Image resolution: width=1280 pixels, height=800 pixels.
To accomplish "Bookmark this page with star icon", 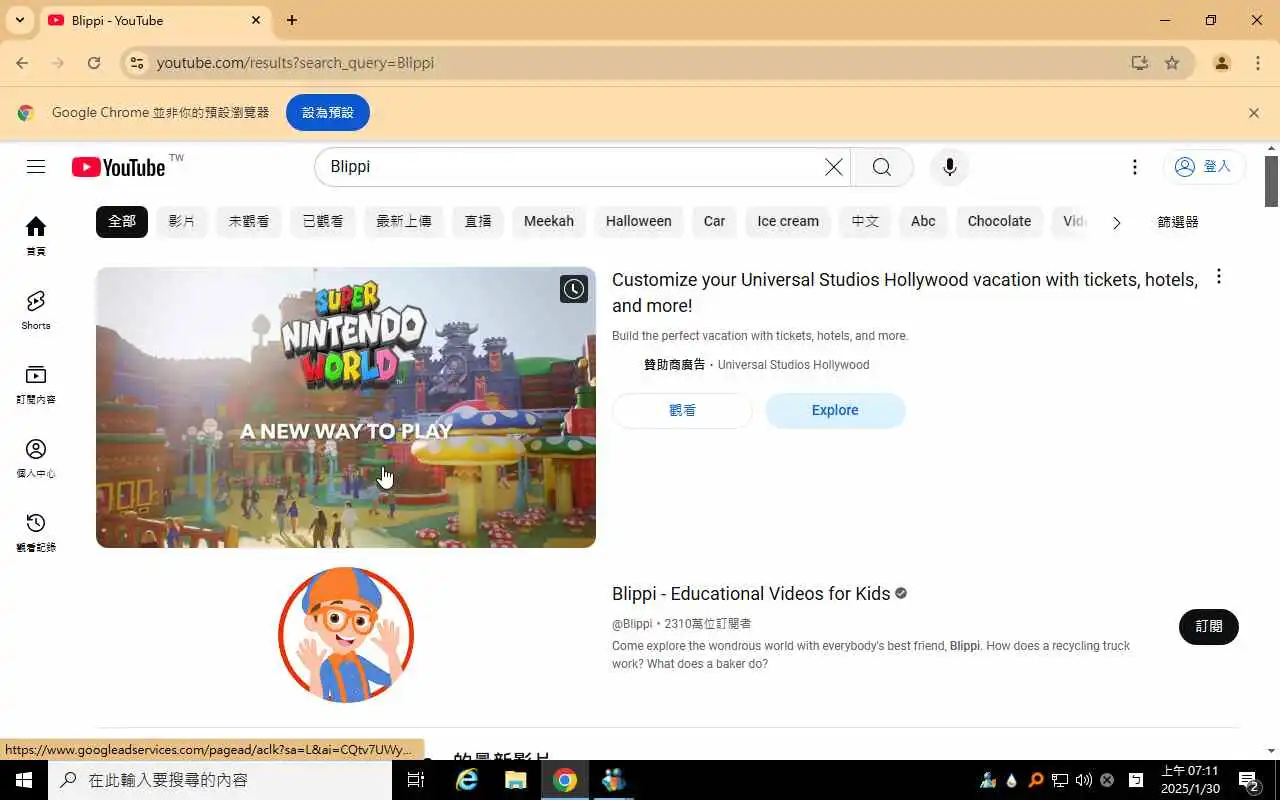I will tap(1172, 63).
